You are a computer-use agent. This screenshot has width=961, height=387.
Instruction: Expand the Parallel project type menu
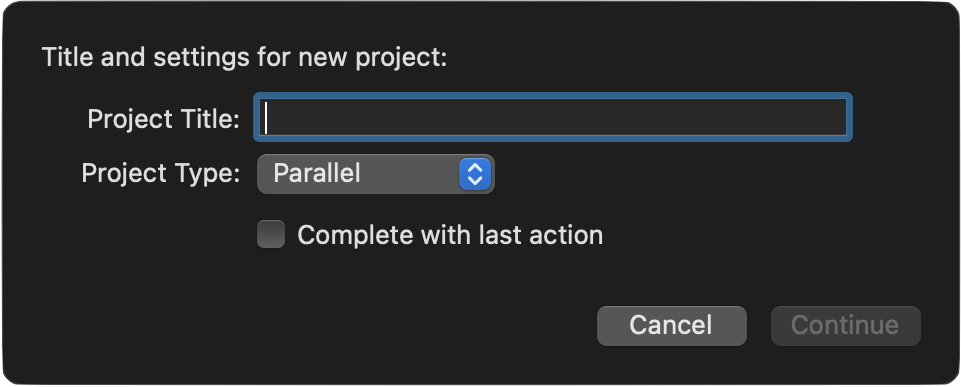[375, 174]
